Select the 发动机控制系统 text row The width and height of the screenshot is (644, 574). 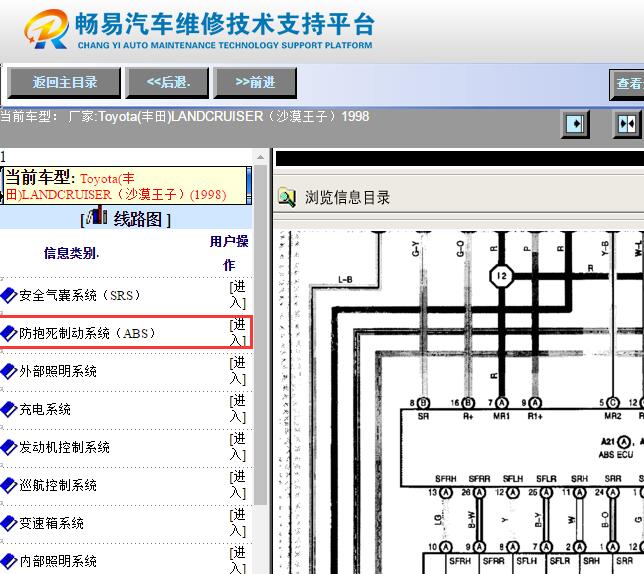tap(64, 447)
